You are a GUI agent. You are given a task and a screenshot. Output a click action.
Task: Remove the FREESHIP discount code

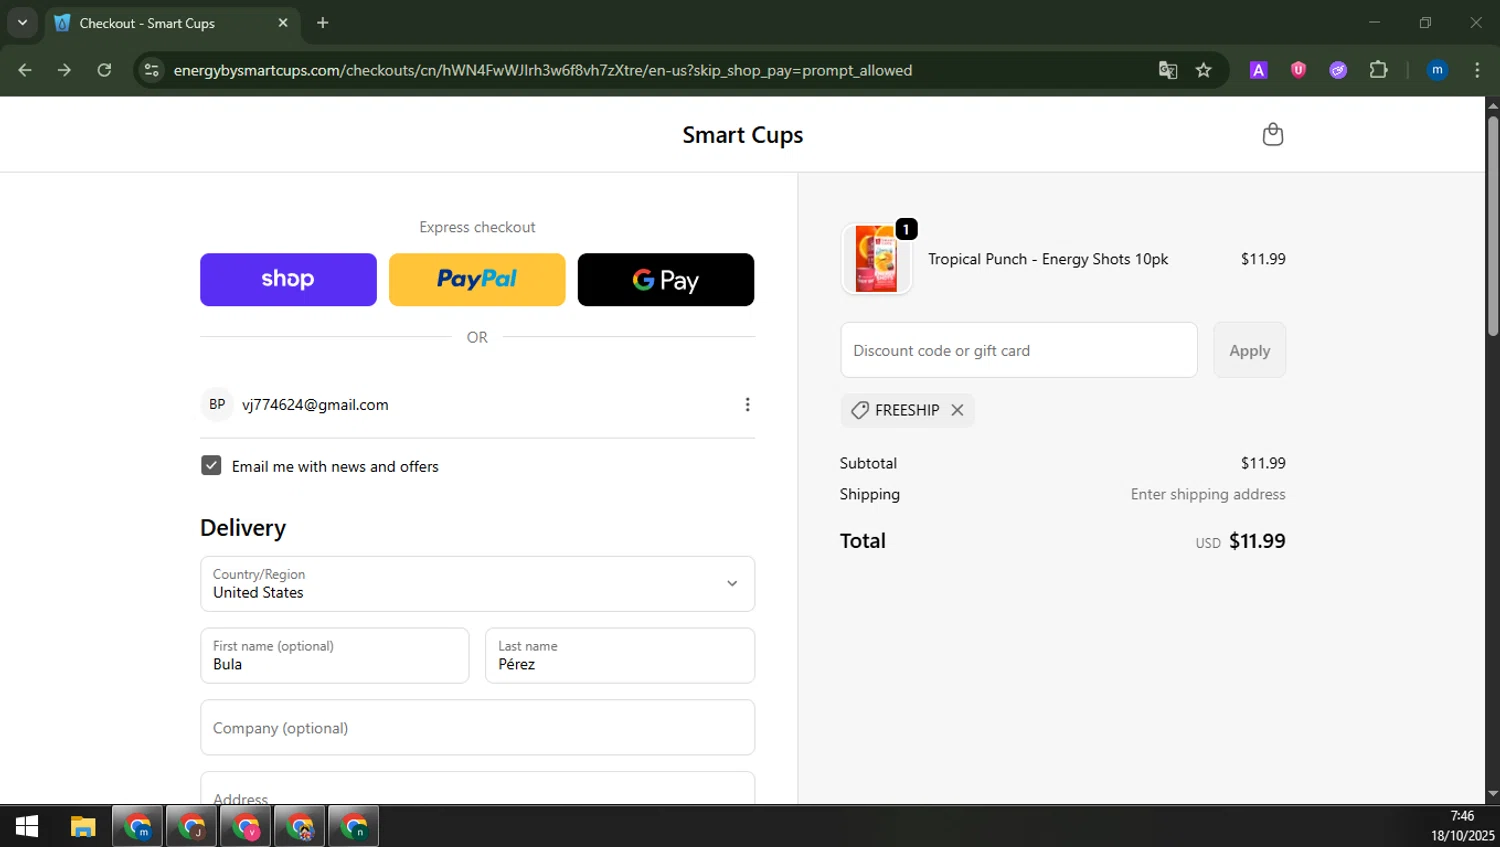(957, 410)
